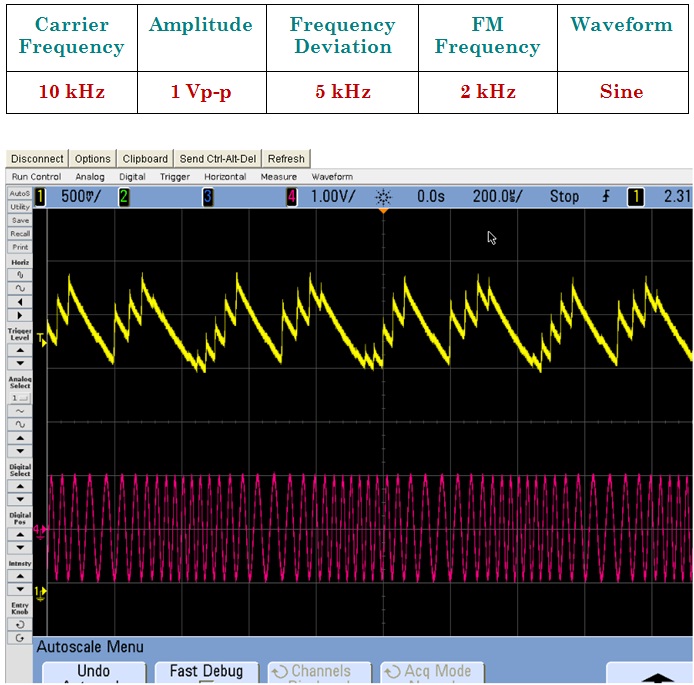Viewport: 694px width, 685px height.
Task: Open the Measure menu
Action: pyautogui.click(x=278, y=177)
